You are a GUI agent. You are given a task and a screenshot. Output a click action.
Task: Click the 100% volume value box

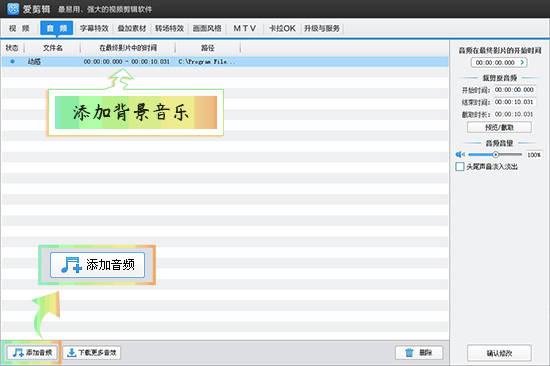tap(534, 155)
